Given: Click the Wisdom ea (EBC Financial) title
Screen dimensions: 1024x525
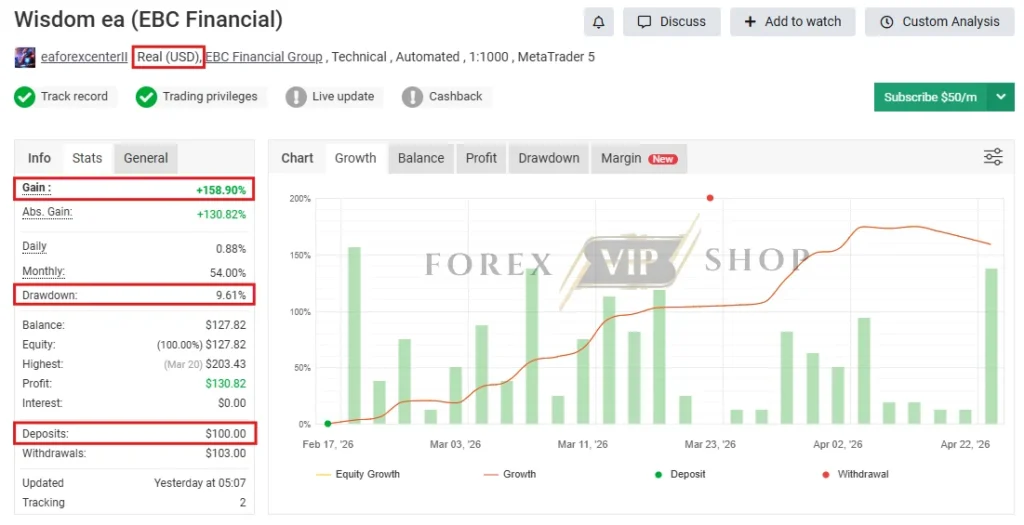Looking at the screenshot, I should 149,20.
